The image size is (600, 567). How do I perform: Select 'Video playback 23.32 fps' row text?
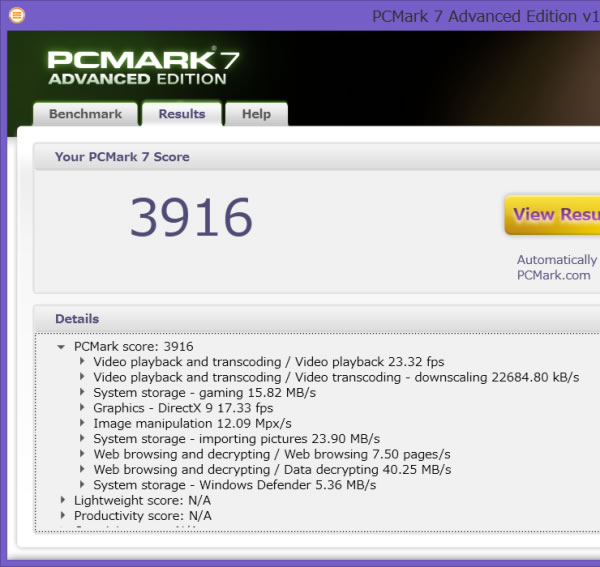point(269,362)
